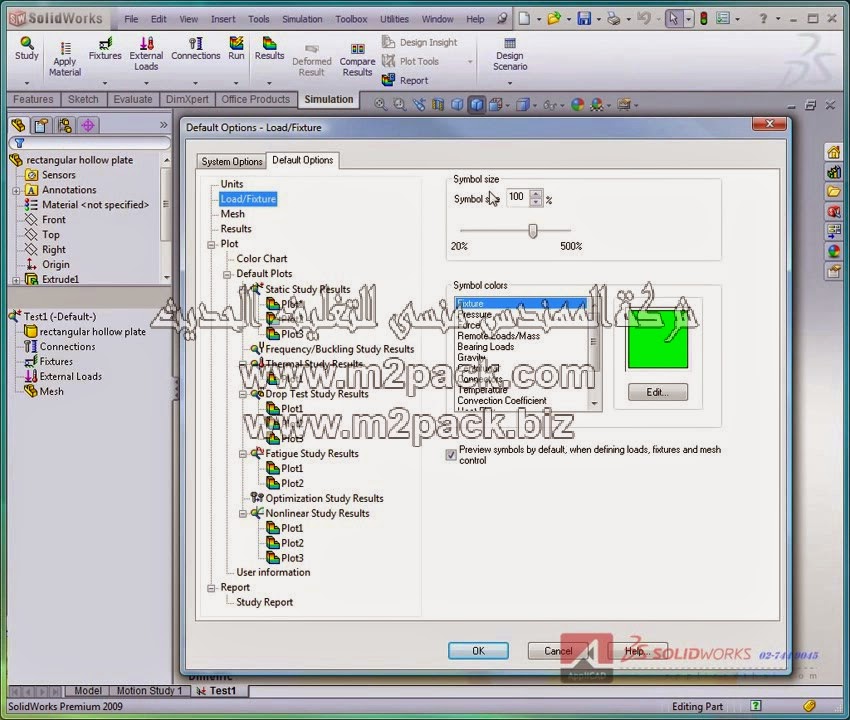The width and height of the screenshot is (850, 720).
Task: Collapse the Default Plots node
Action: tap(227, 274)
